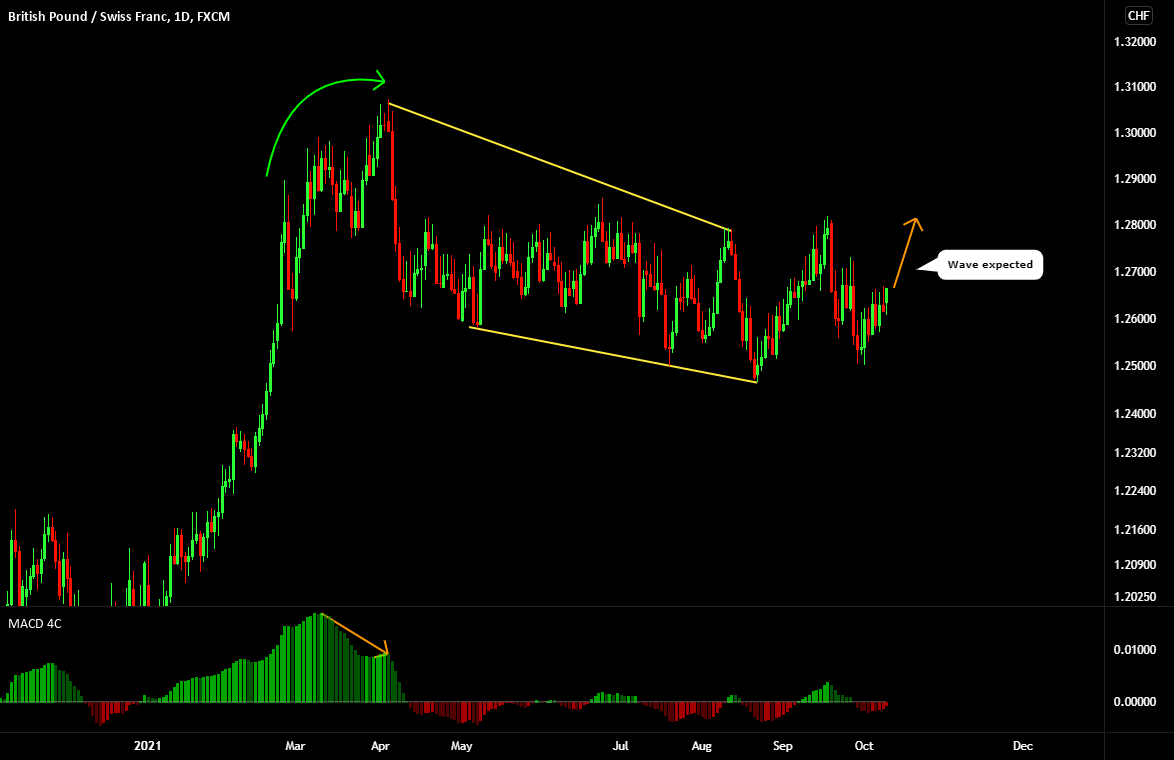The image size is (1174, 760).
Task: Click the CHF currency button
Action: (x=1138, y=16)
